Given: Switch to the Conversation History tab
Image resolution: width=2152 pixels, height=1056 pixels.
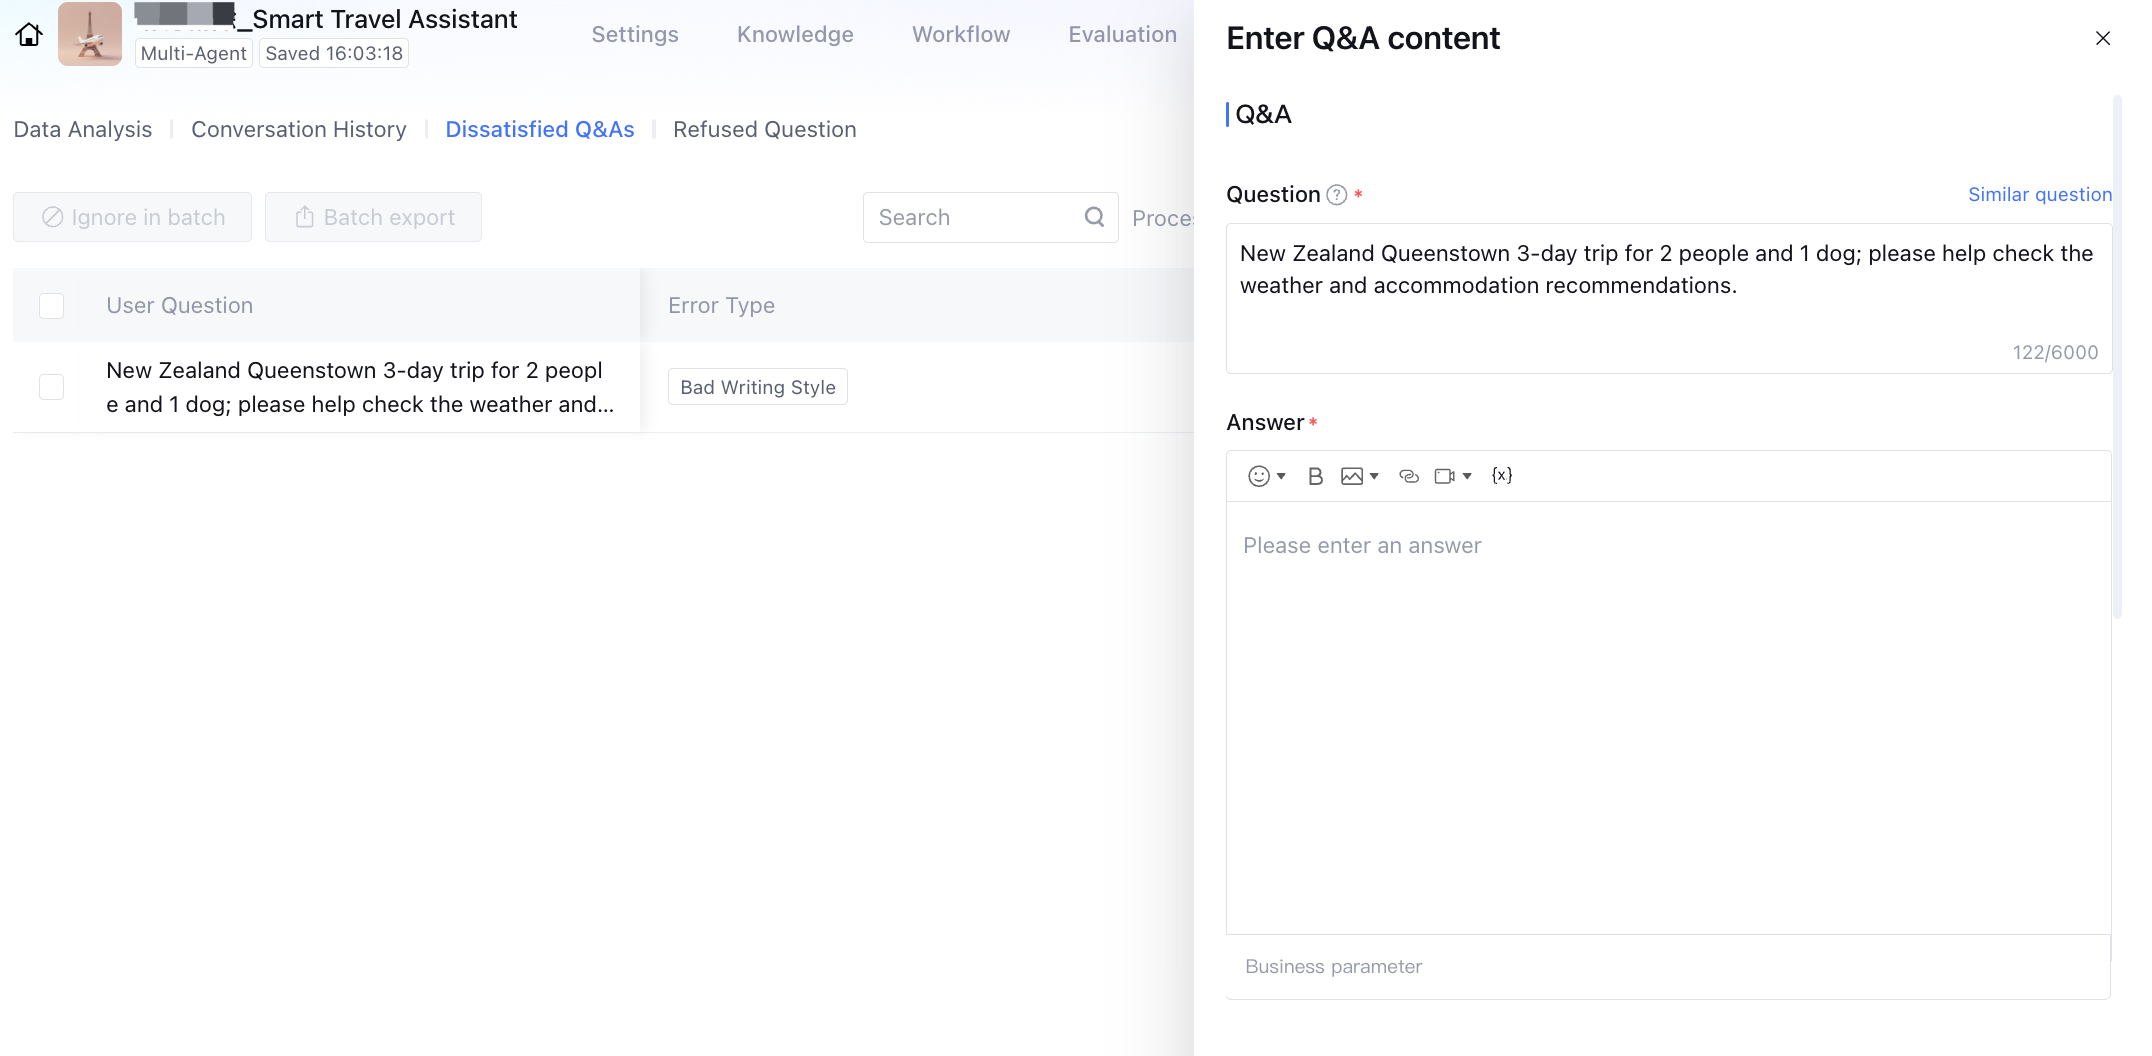Looking at the screenshot, I should pos(298,130).
